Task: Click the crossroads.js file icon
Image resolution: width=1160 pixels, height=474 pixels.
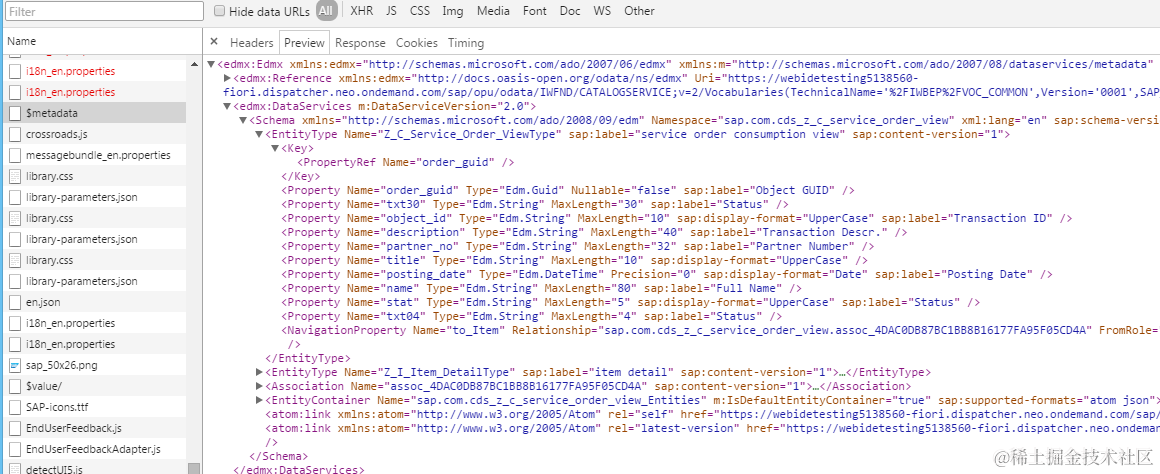Action: tap(15, 135)
